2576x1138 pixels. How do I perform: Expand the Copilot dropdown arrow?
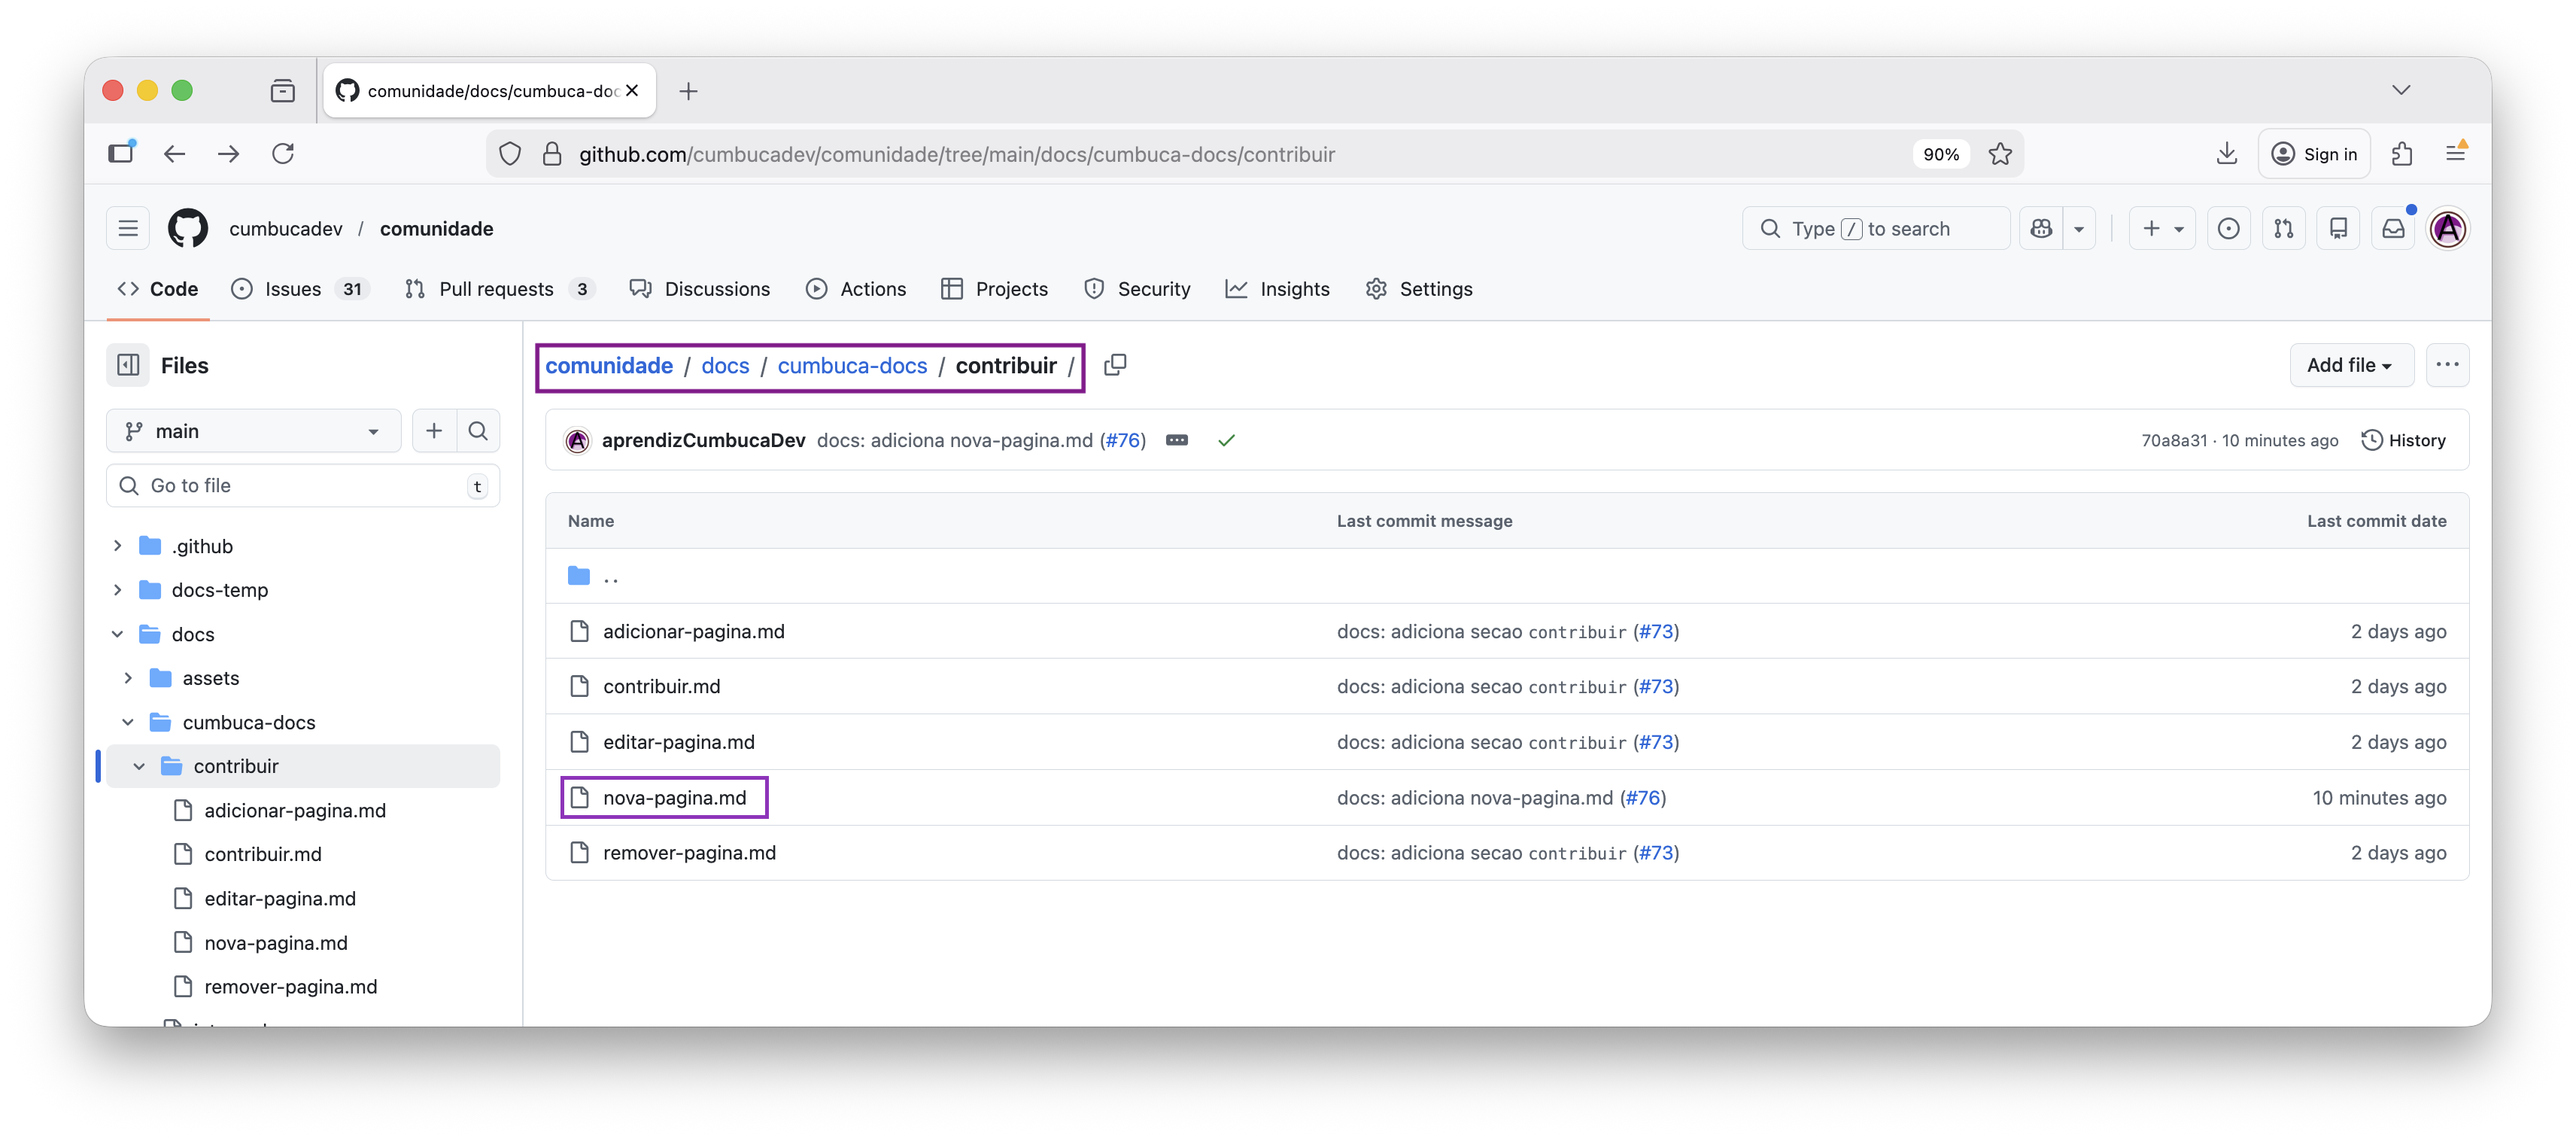tap(2079, 229)
